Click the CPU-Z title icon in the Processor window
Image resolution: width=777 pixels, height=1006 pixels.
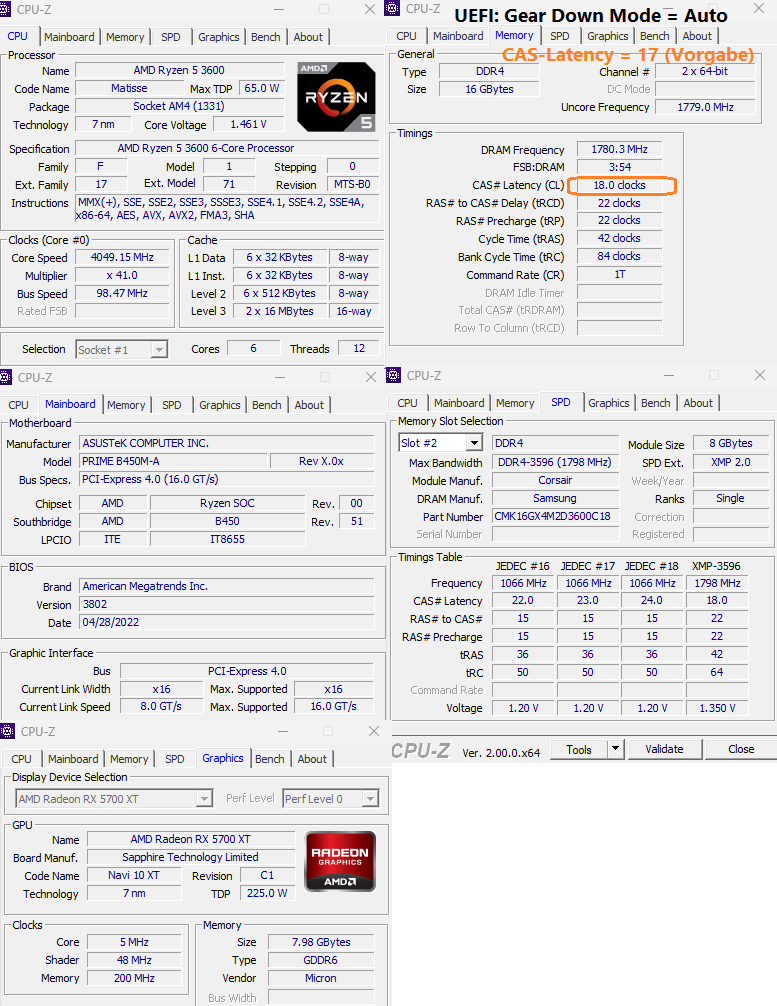[5, 10]
